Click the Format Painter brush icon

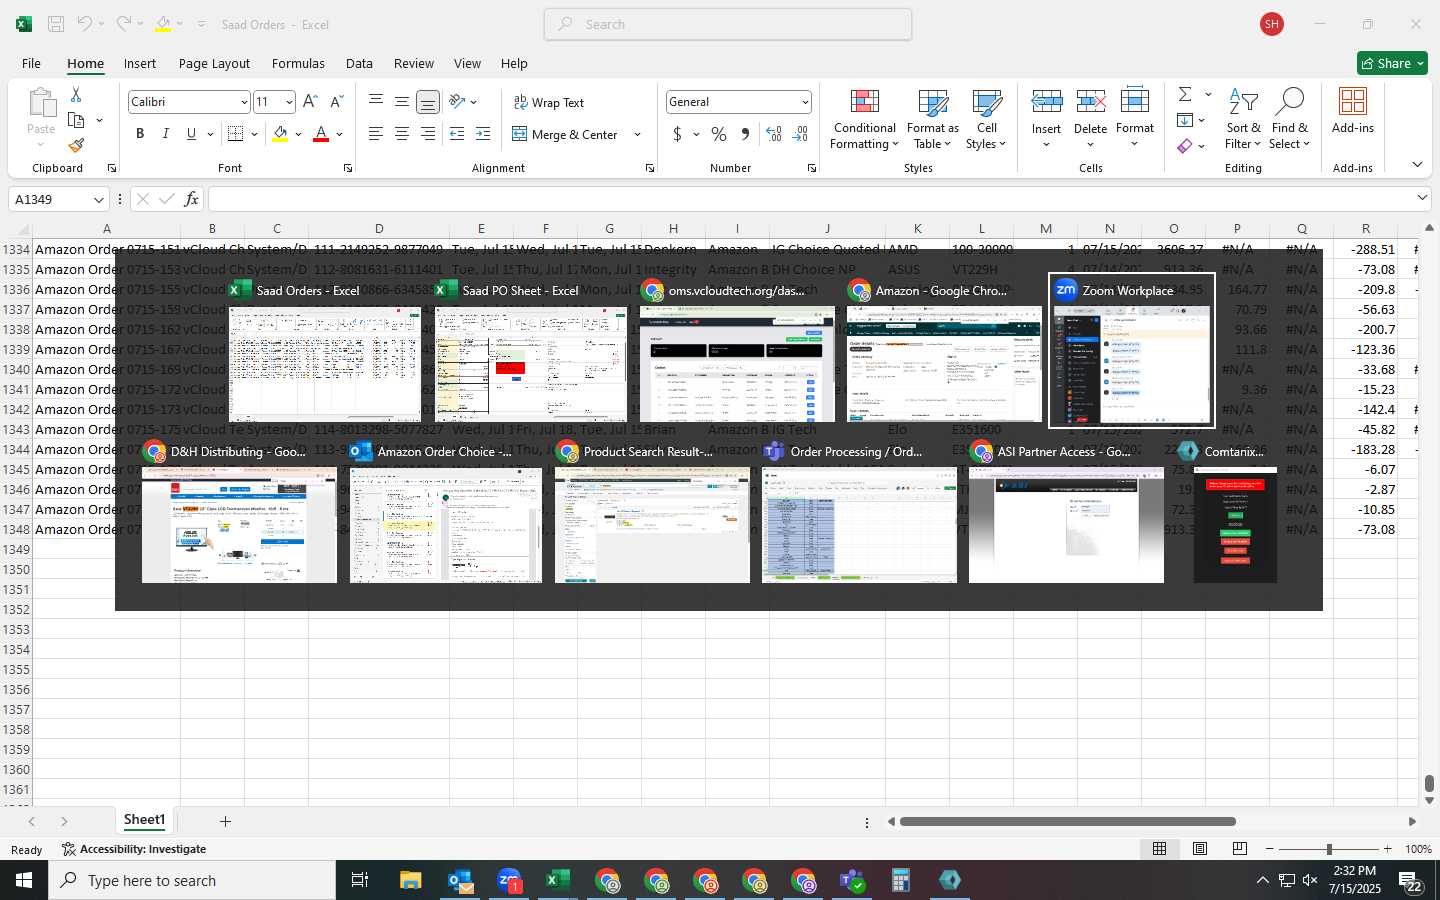pyautogui.click(x=76, y=145)
